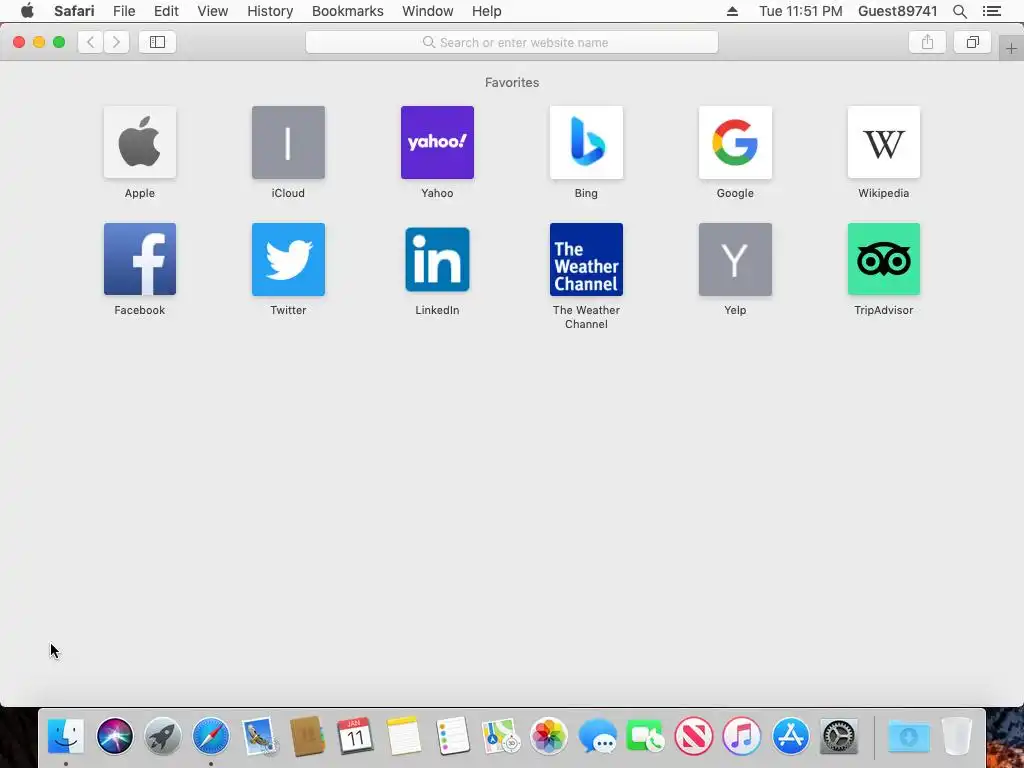Open System Preferences gear in Dock

839,736
